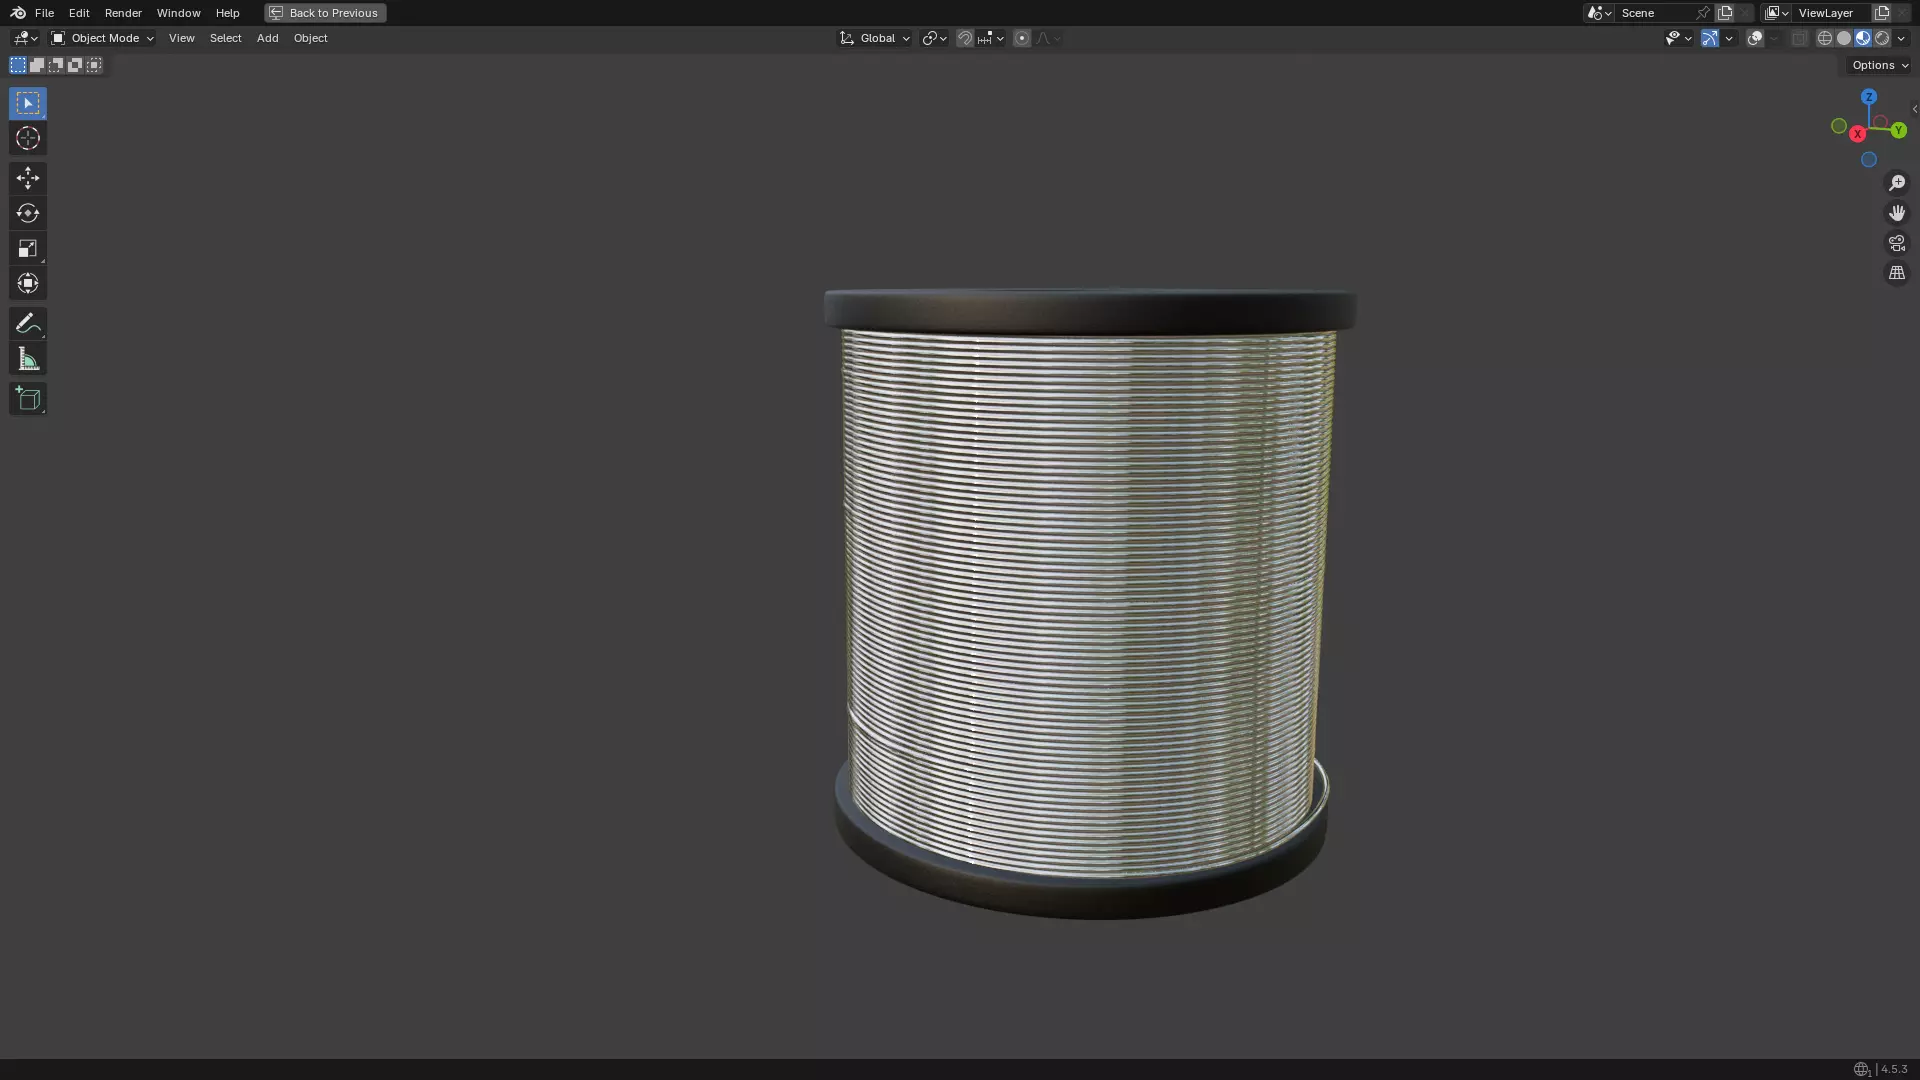Open the Render menu

tap(123, 13)
